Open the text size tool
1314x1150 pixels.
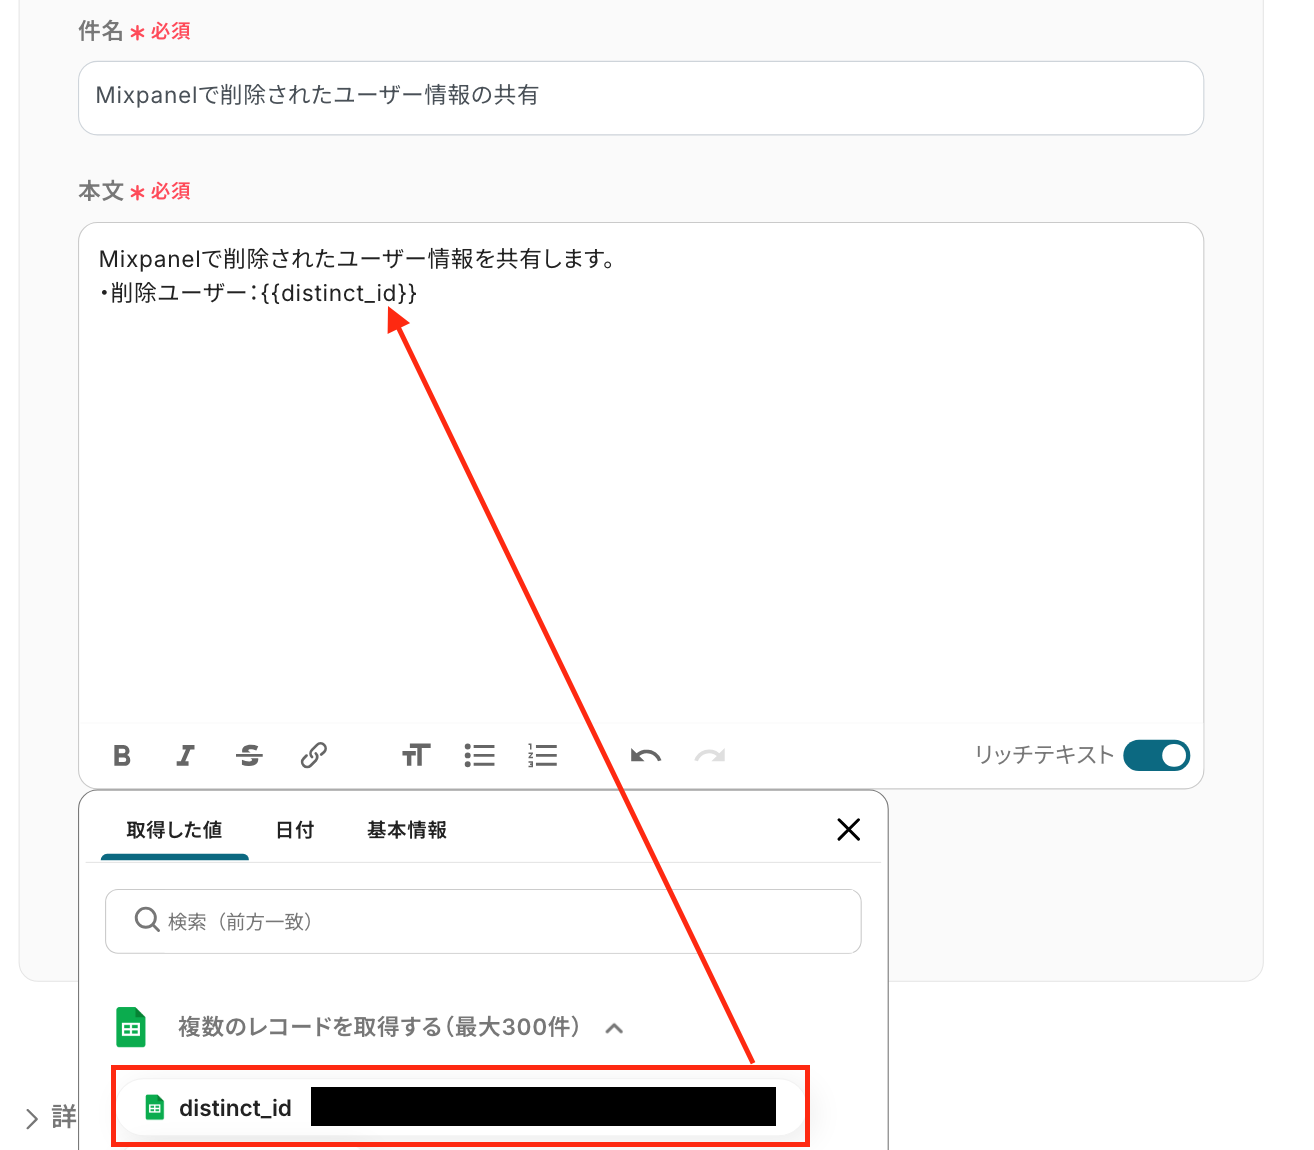(416, 755)
